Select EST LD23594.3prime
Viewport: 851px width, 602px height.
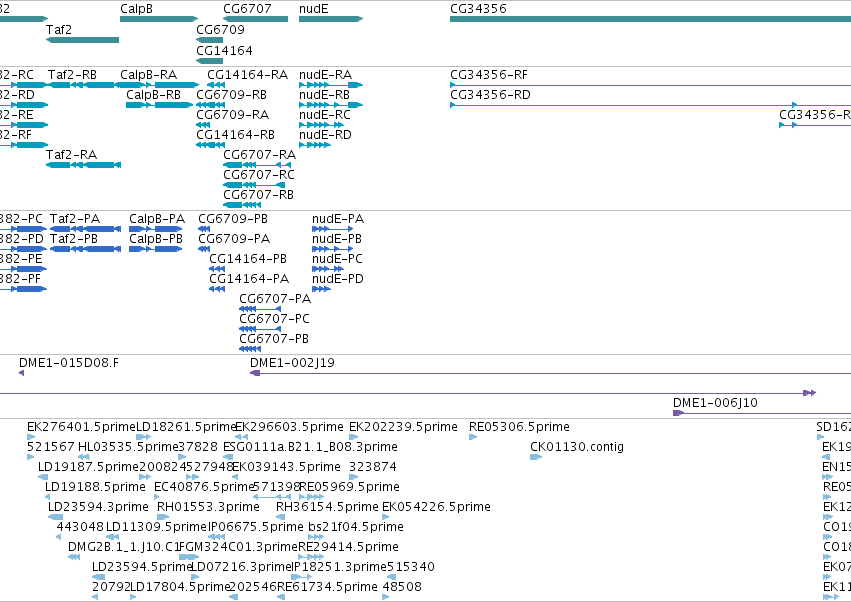[98, 507]
